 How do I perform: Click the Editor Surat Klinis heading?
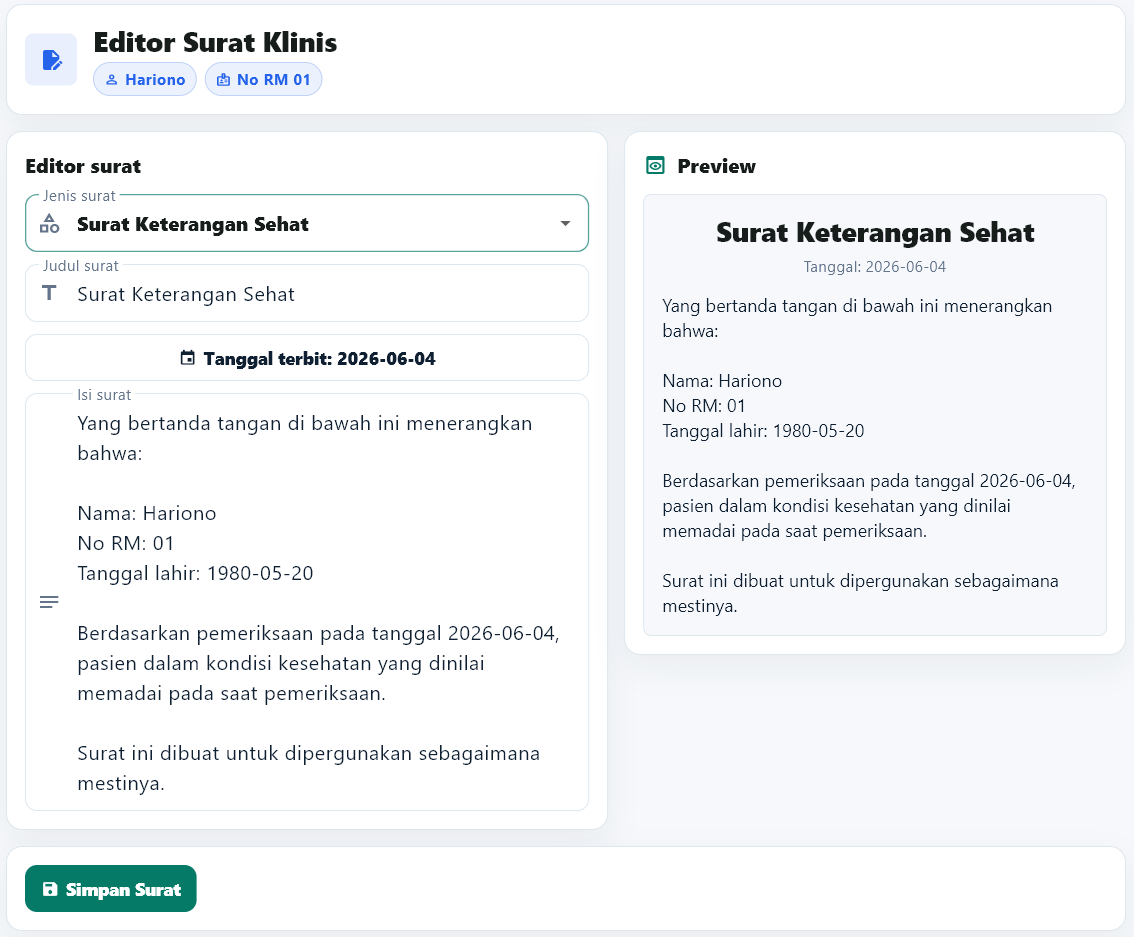click(x=215, y=43)
